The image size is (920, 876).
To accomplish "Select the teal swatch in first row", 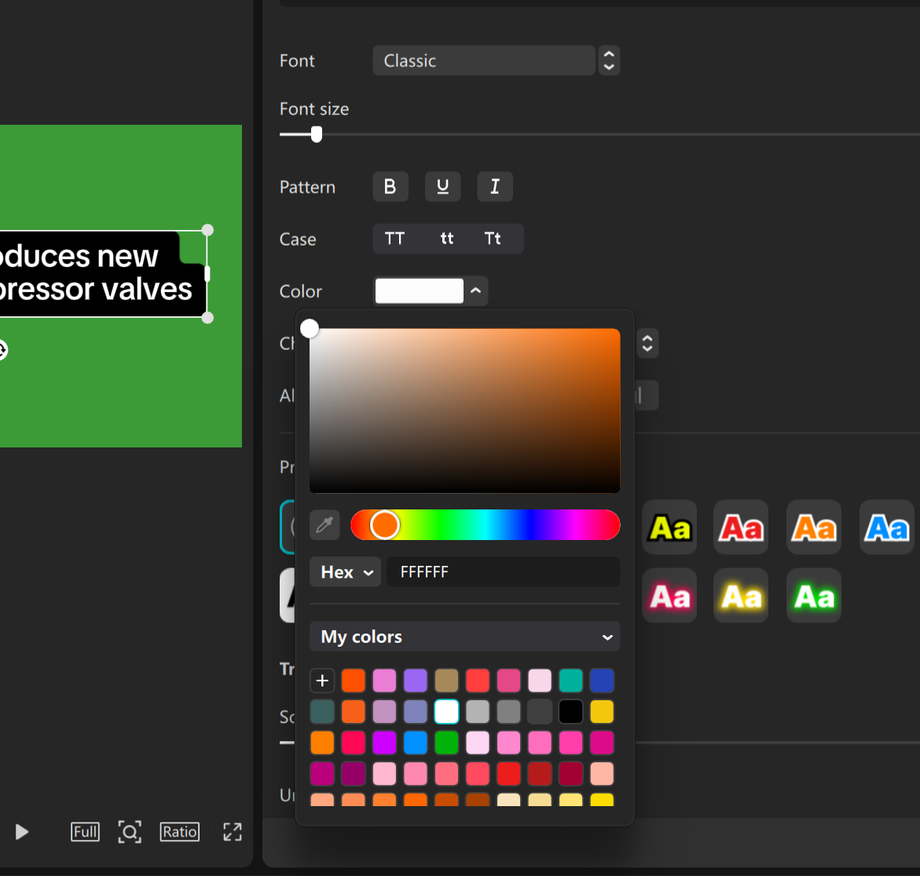I will [571, 680].
